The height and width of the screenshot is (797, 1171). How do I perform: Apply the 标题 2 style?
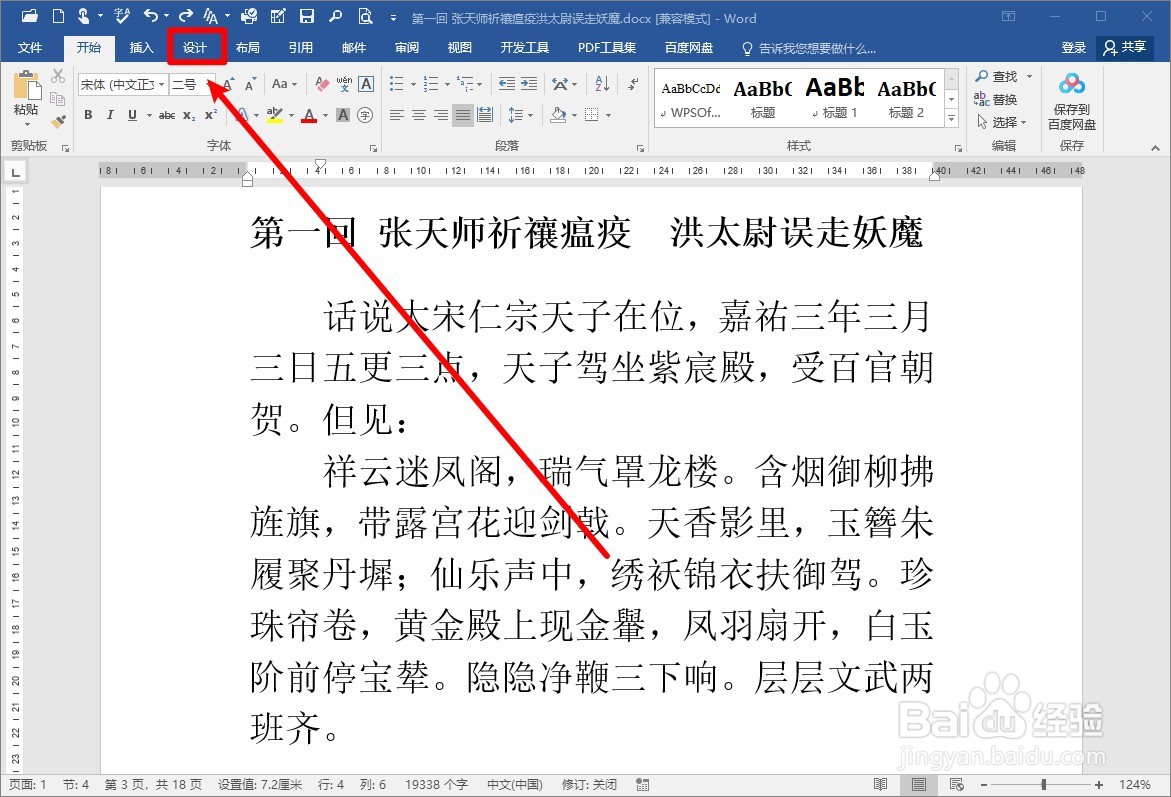[x=906, y=98]
